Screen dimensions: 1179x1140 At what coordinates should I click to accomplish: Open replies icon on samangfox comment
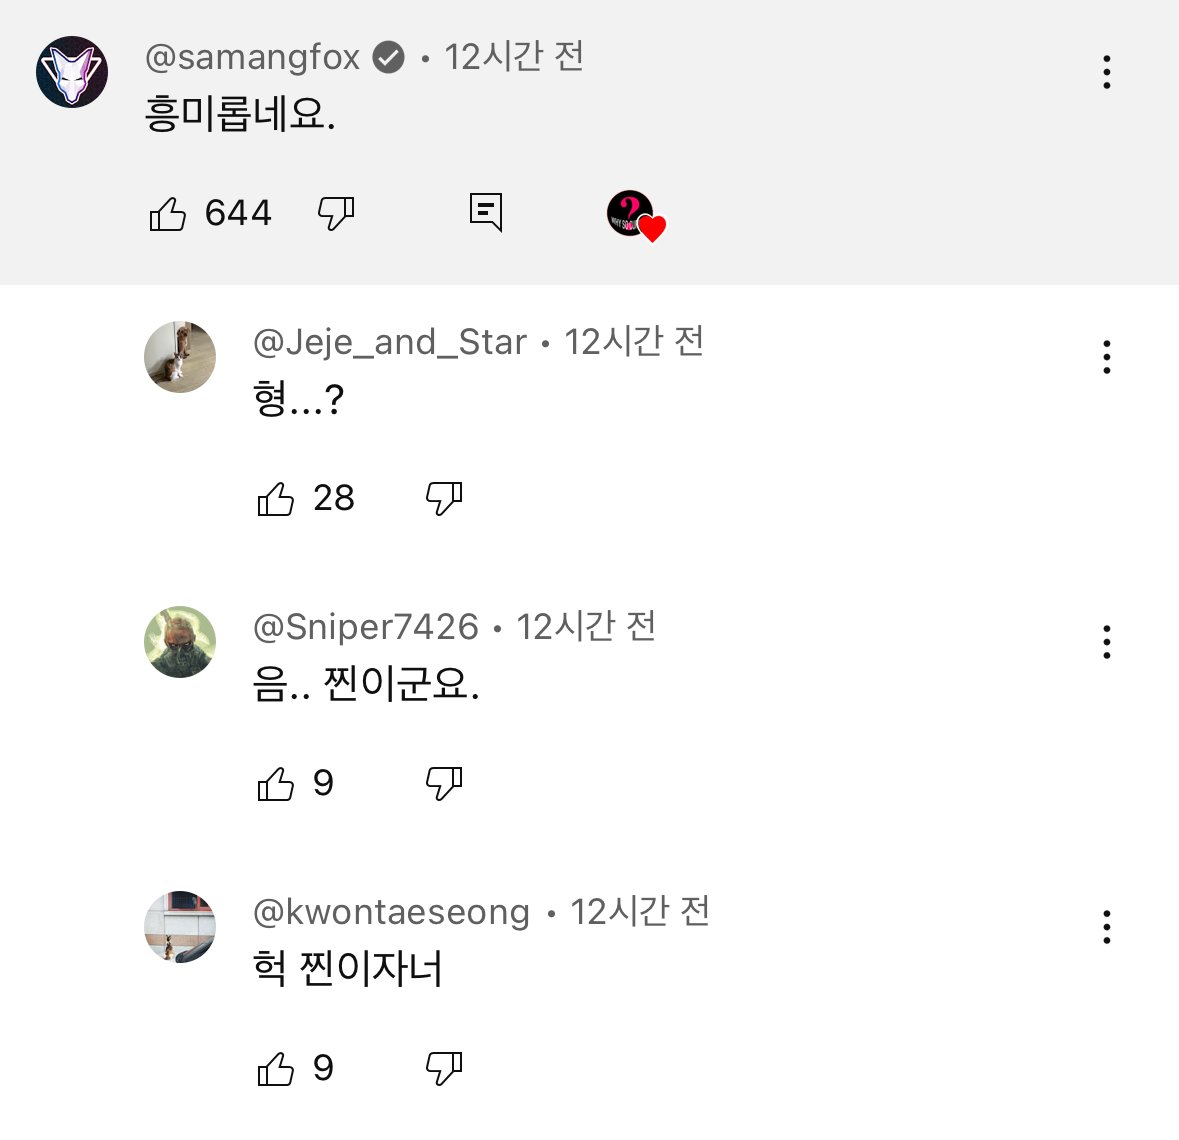click(486, 212)
